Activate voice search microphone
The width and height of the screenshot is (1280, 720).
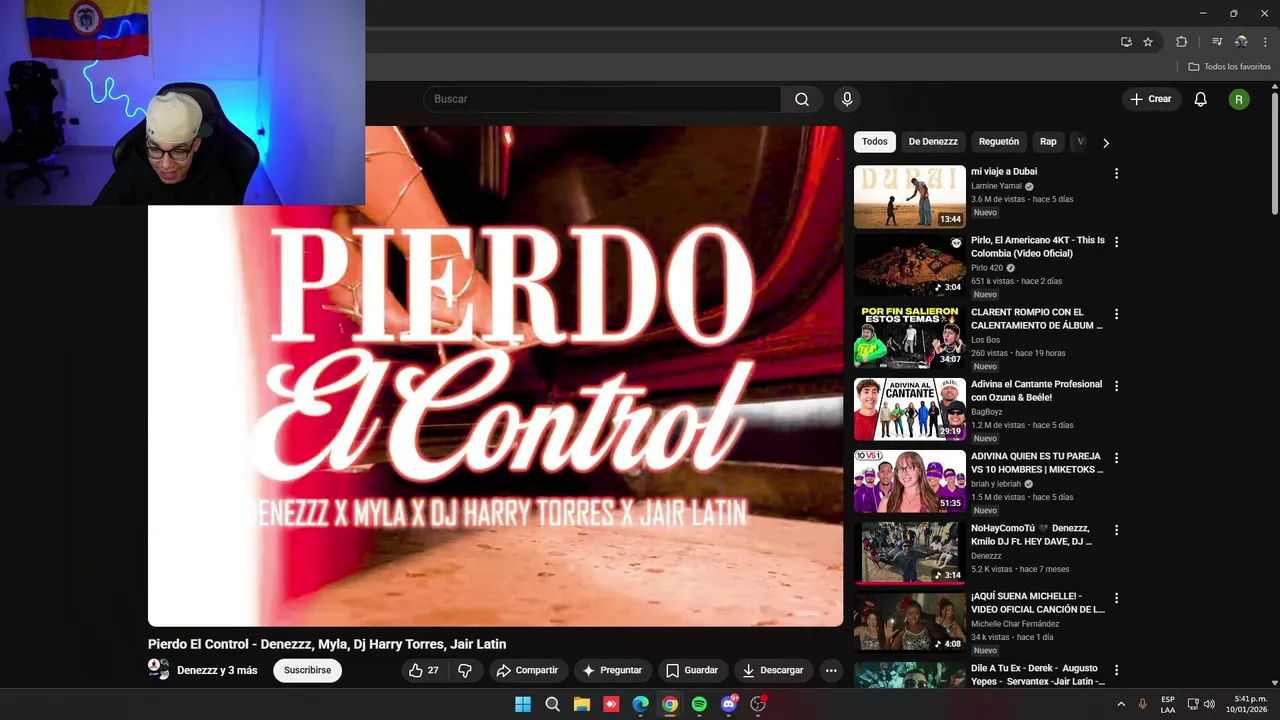[847, 99]
